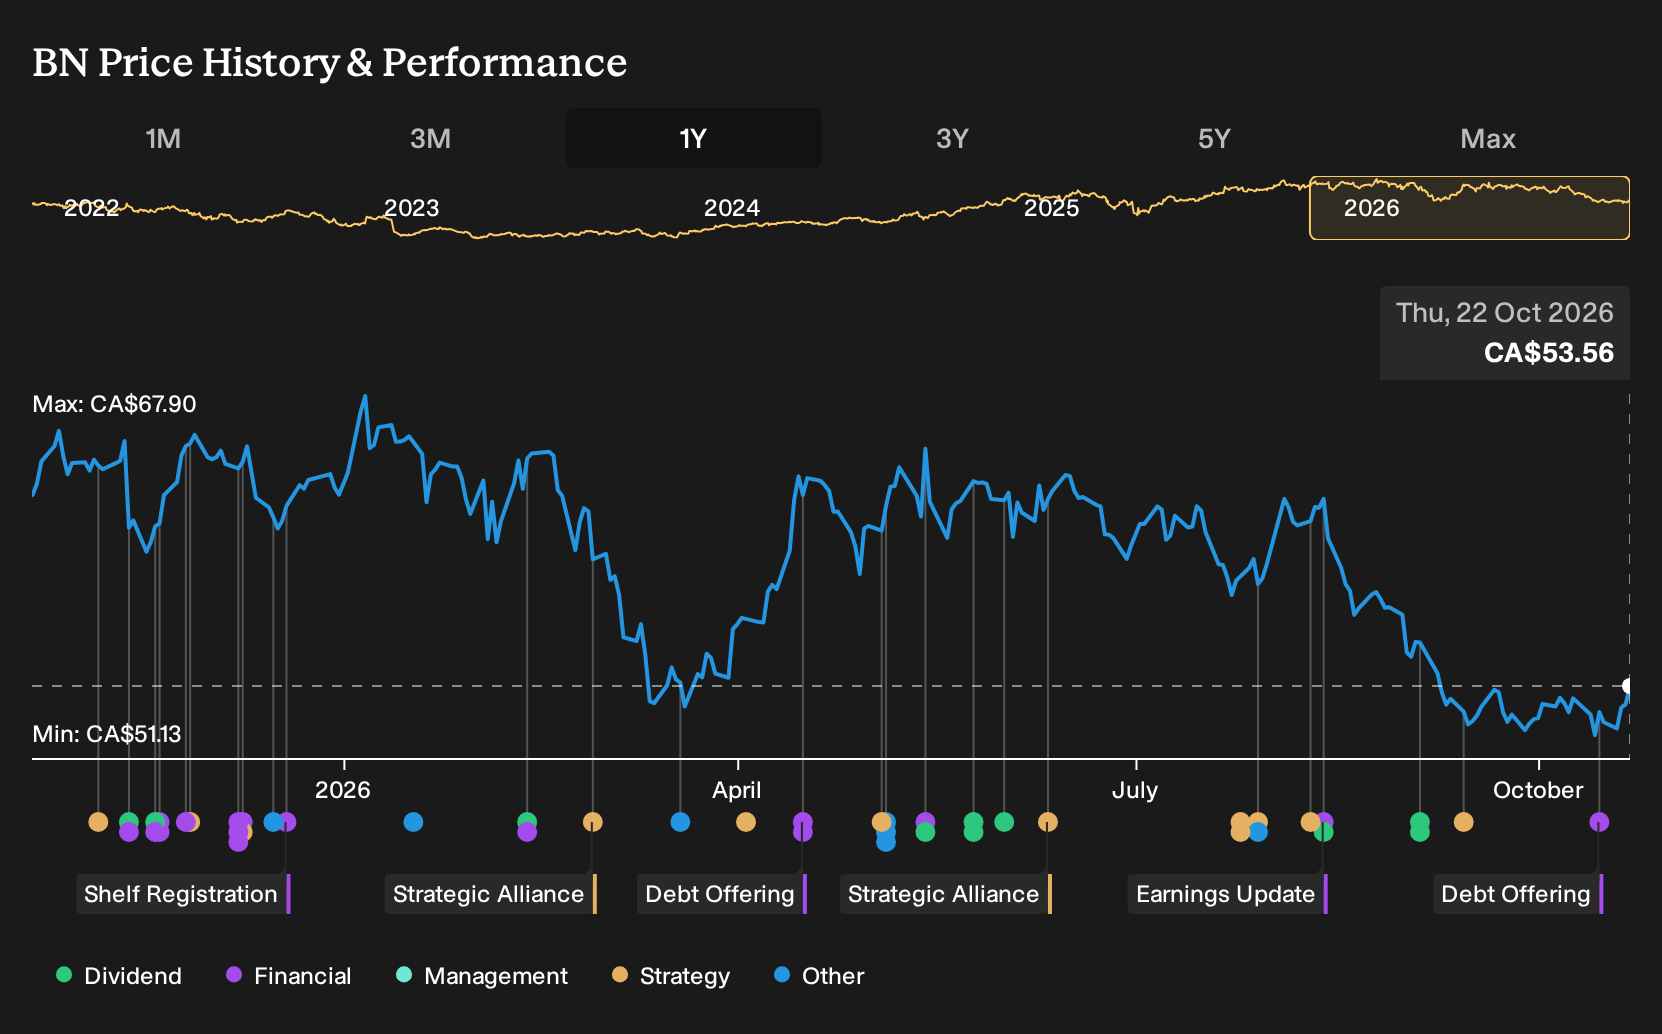The image size is (1662, 1034).
Task: Switch to the 3Y time range tab
Action: tap(952, 138)
